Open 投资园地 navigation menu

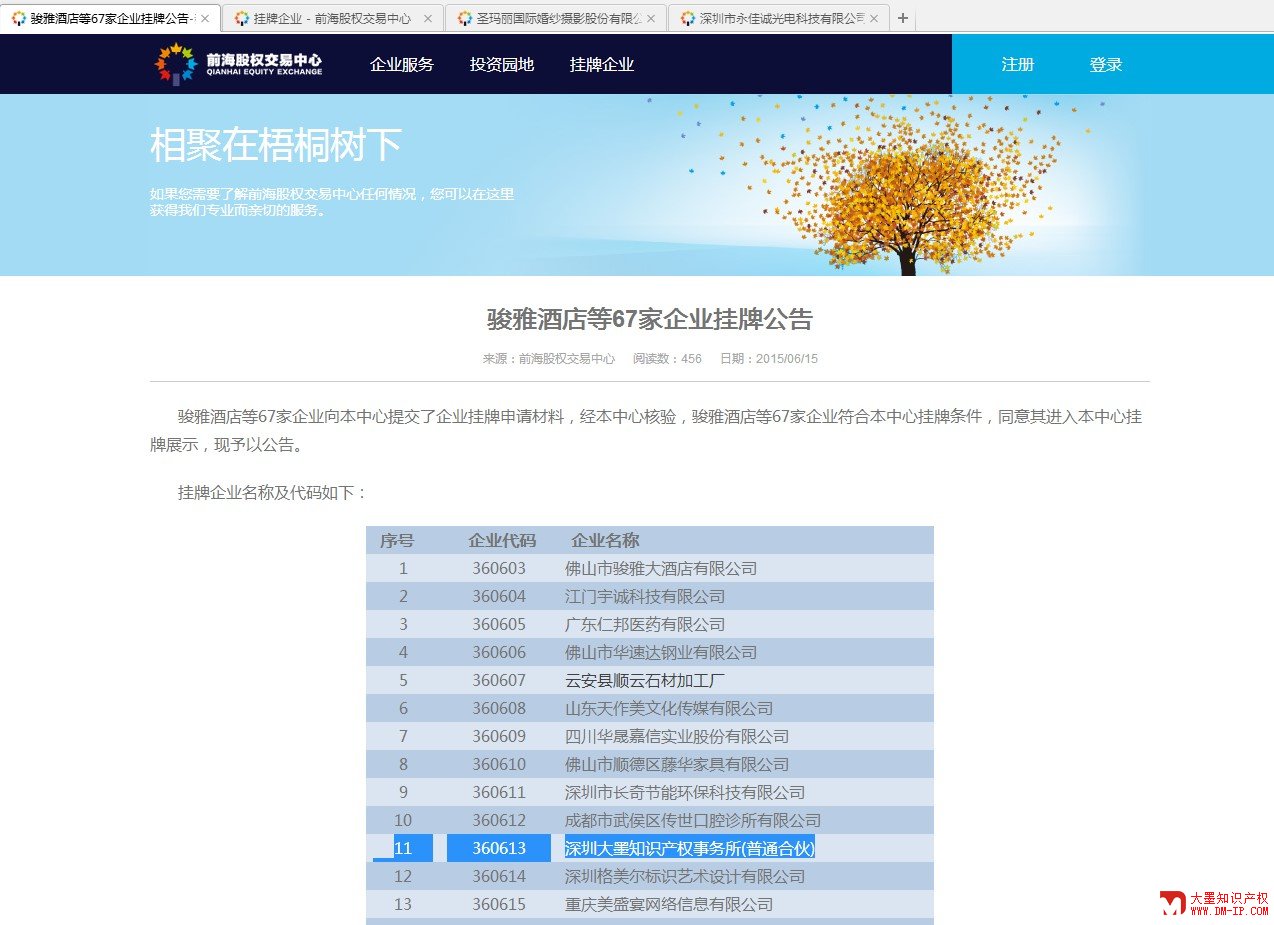[x=502, y=64]
